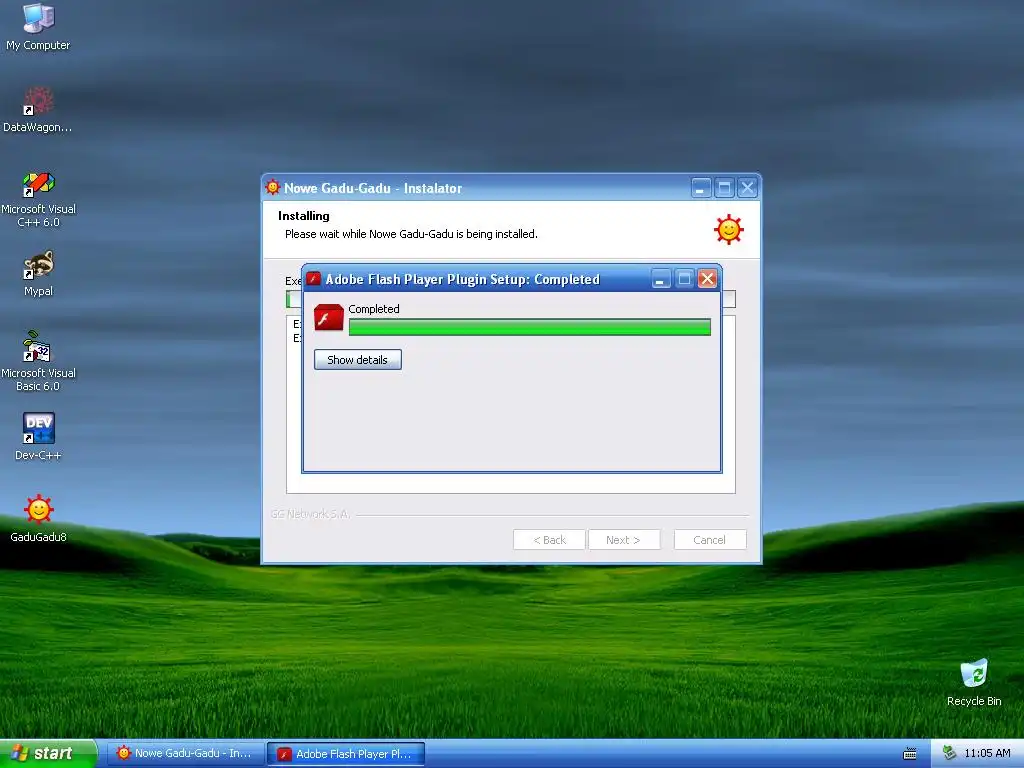Screen dimensions: 1024x768
Task: Click the Completed status label
Action: [374, 309]
